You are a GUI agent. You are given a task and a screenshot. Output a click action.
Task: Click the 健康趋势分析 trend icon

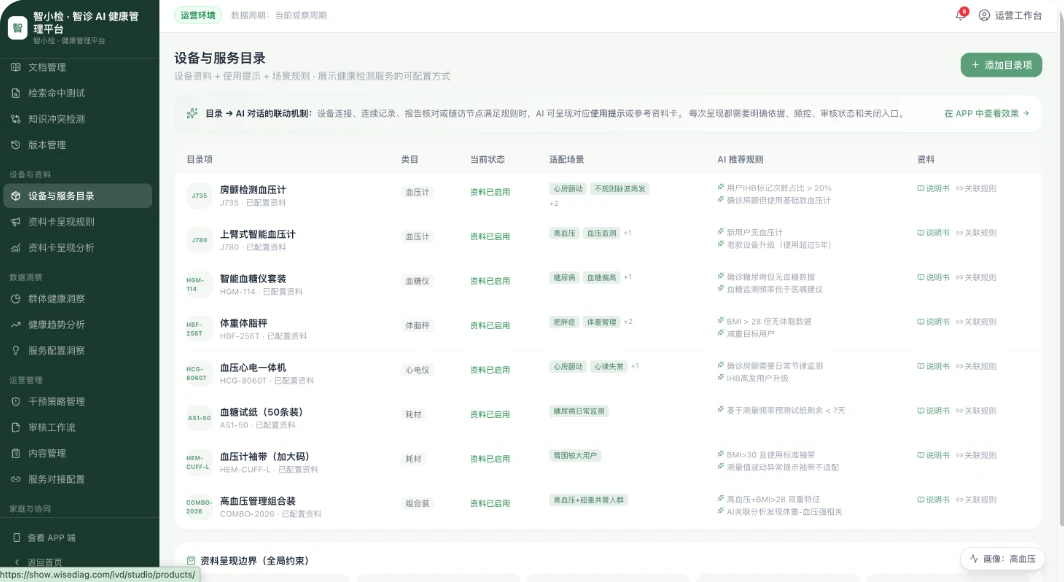pos(16,324)
